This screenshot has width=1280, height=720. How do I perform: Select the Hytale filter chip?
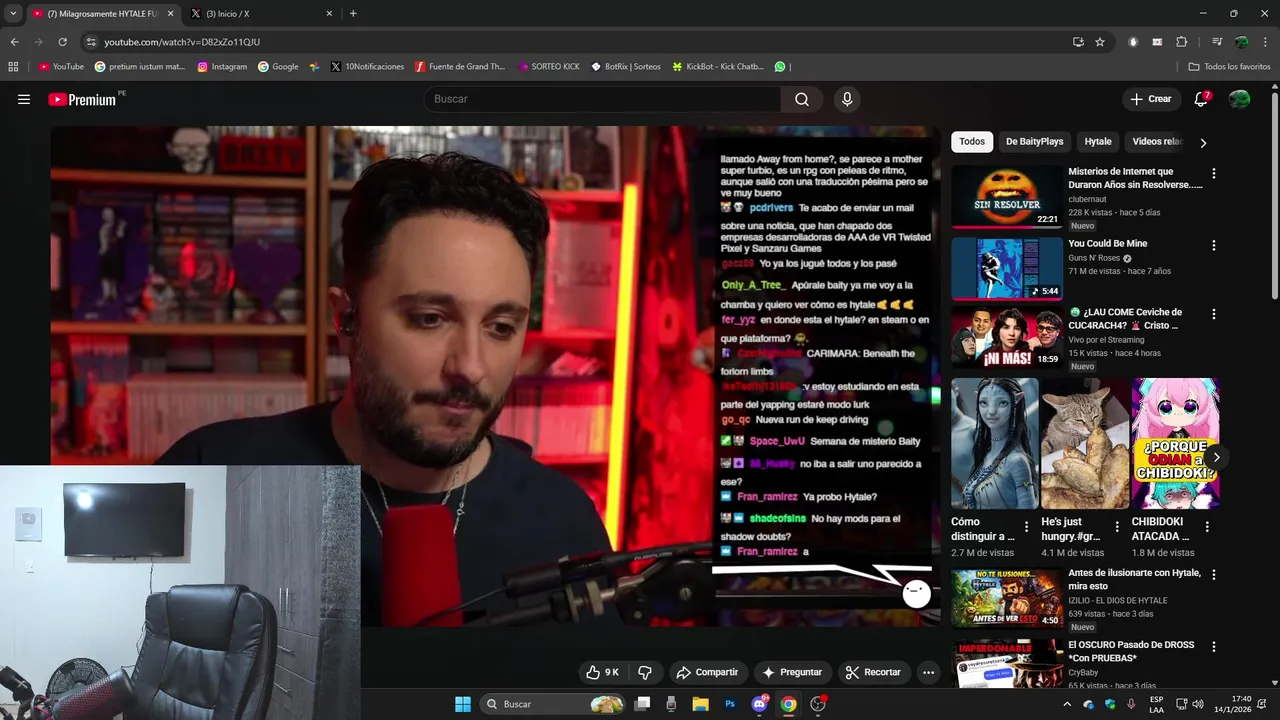[1098, 142]
